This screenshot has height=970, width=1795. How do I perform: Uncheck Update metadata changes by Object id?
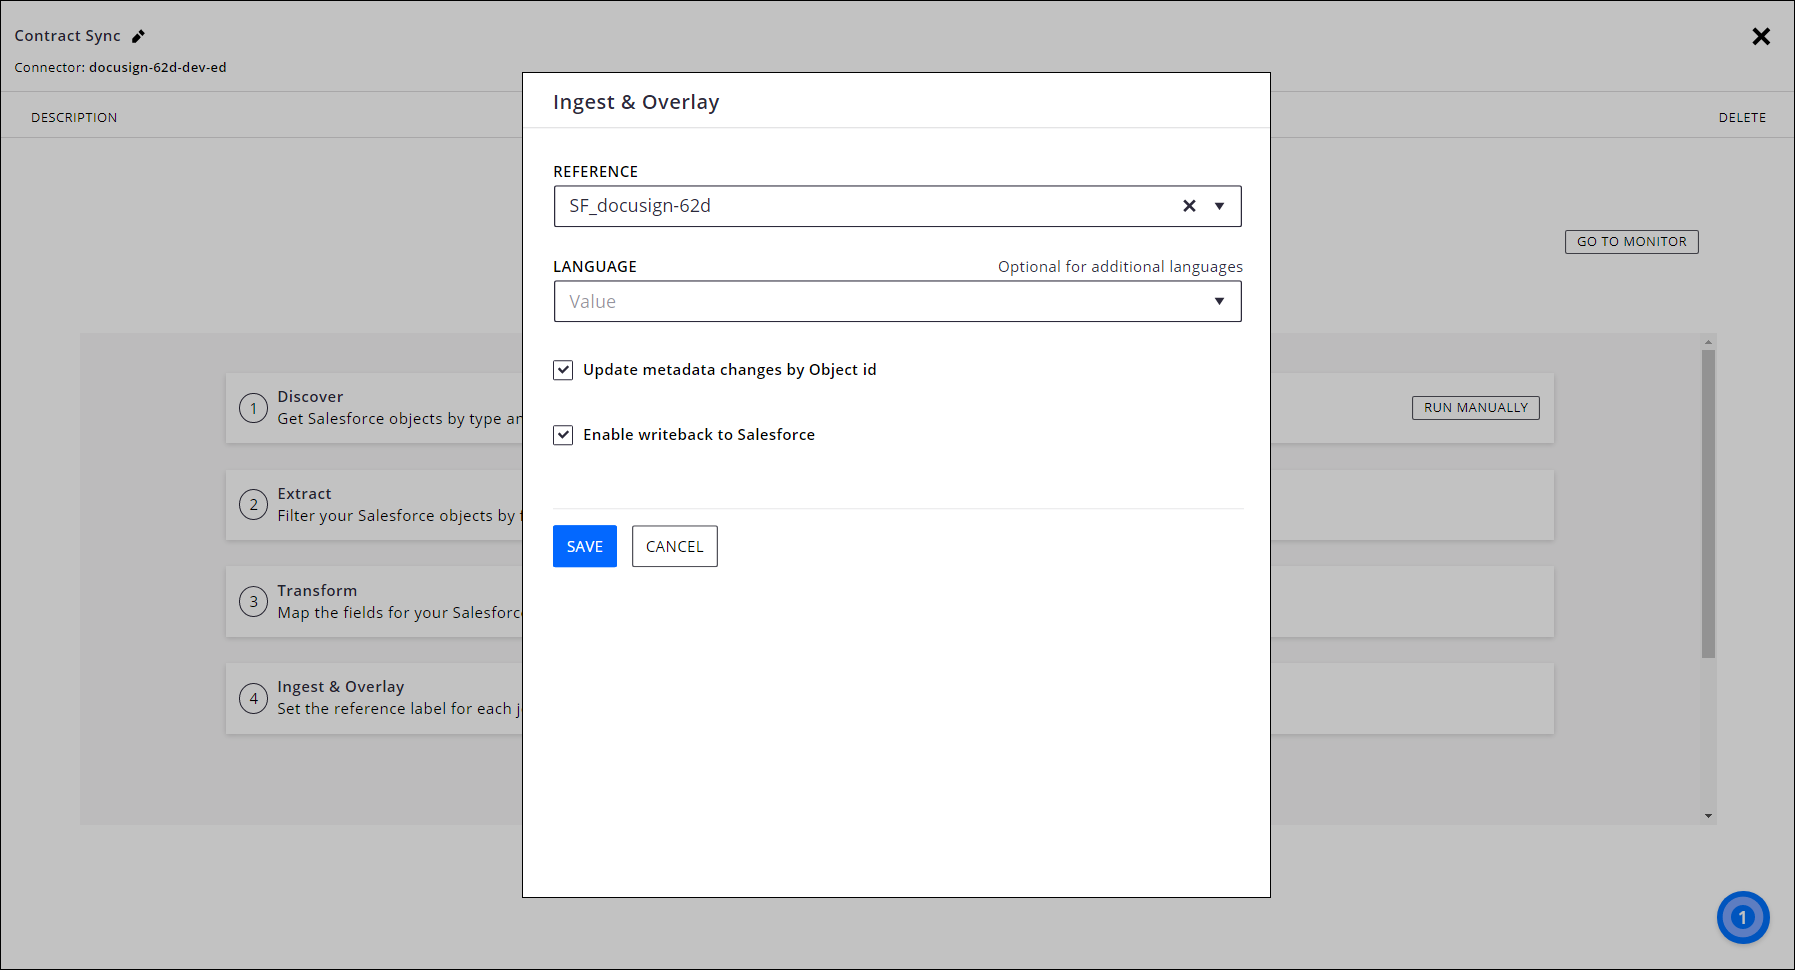coord(563,370)
